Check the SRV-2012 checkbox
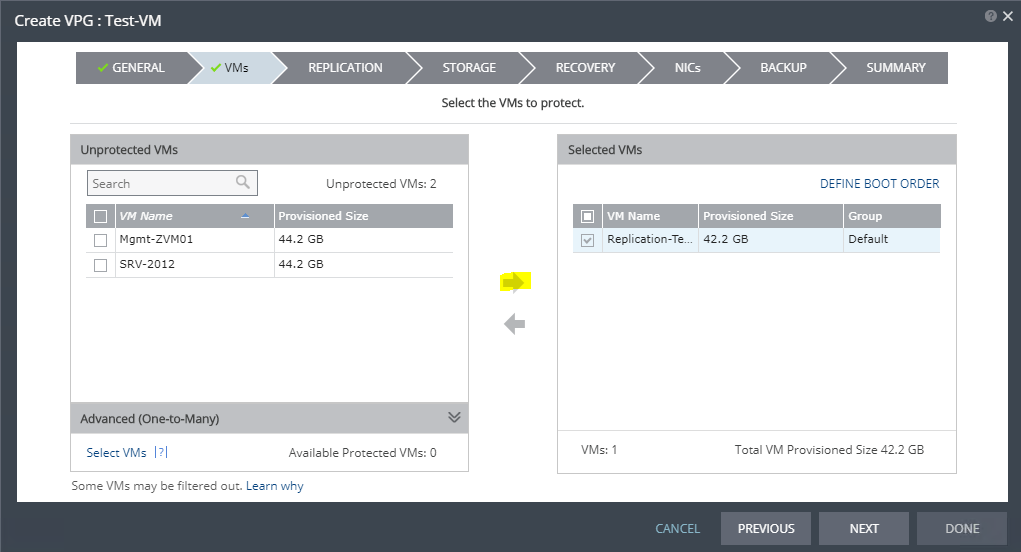The width and height of the screenshot is (1021, 552). [x=100, y=265]
